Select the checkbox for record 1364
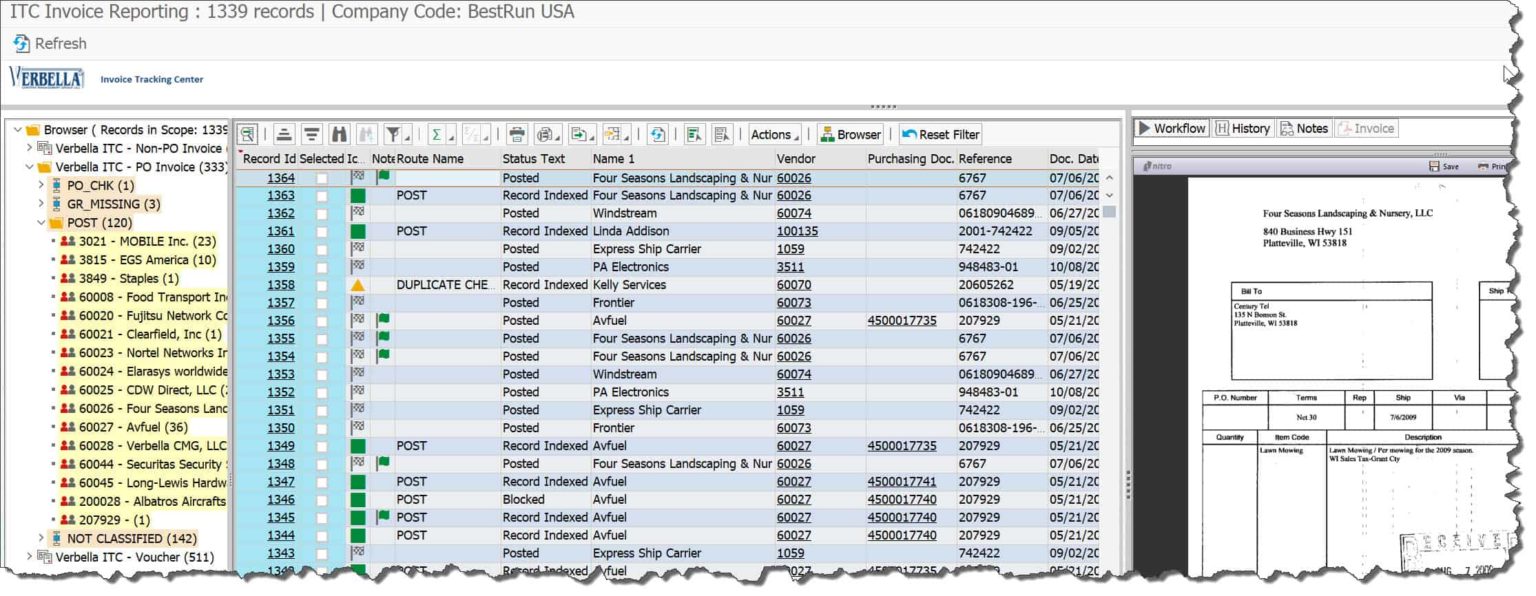The height and width of the screenshot is (596, 1536). [323, 177]
